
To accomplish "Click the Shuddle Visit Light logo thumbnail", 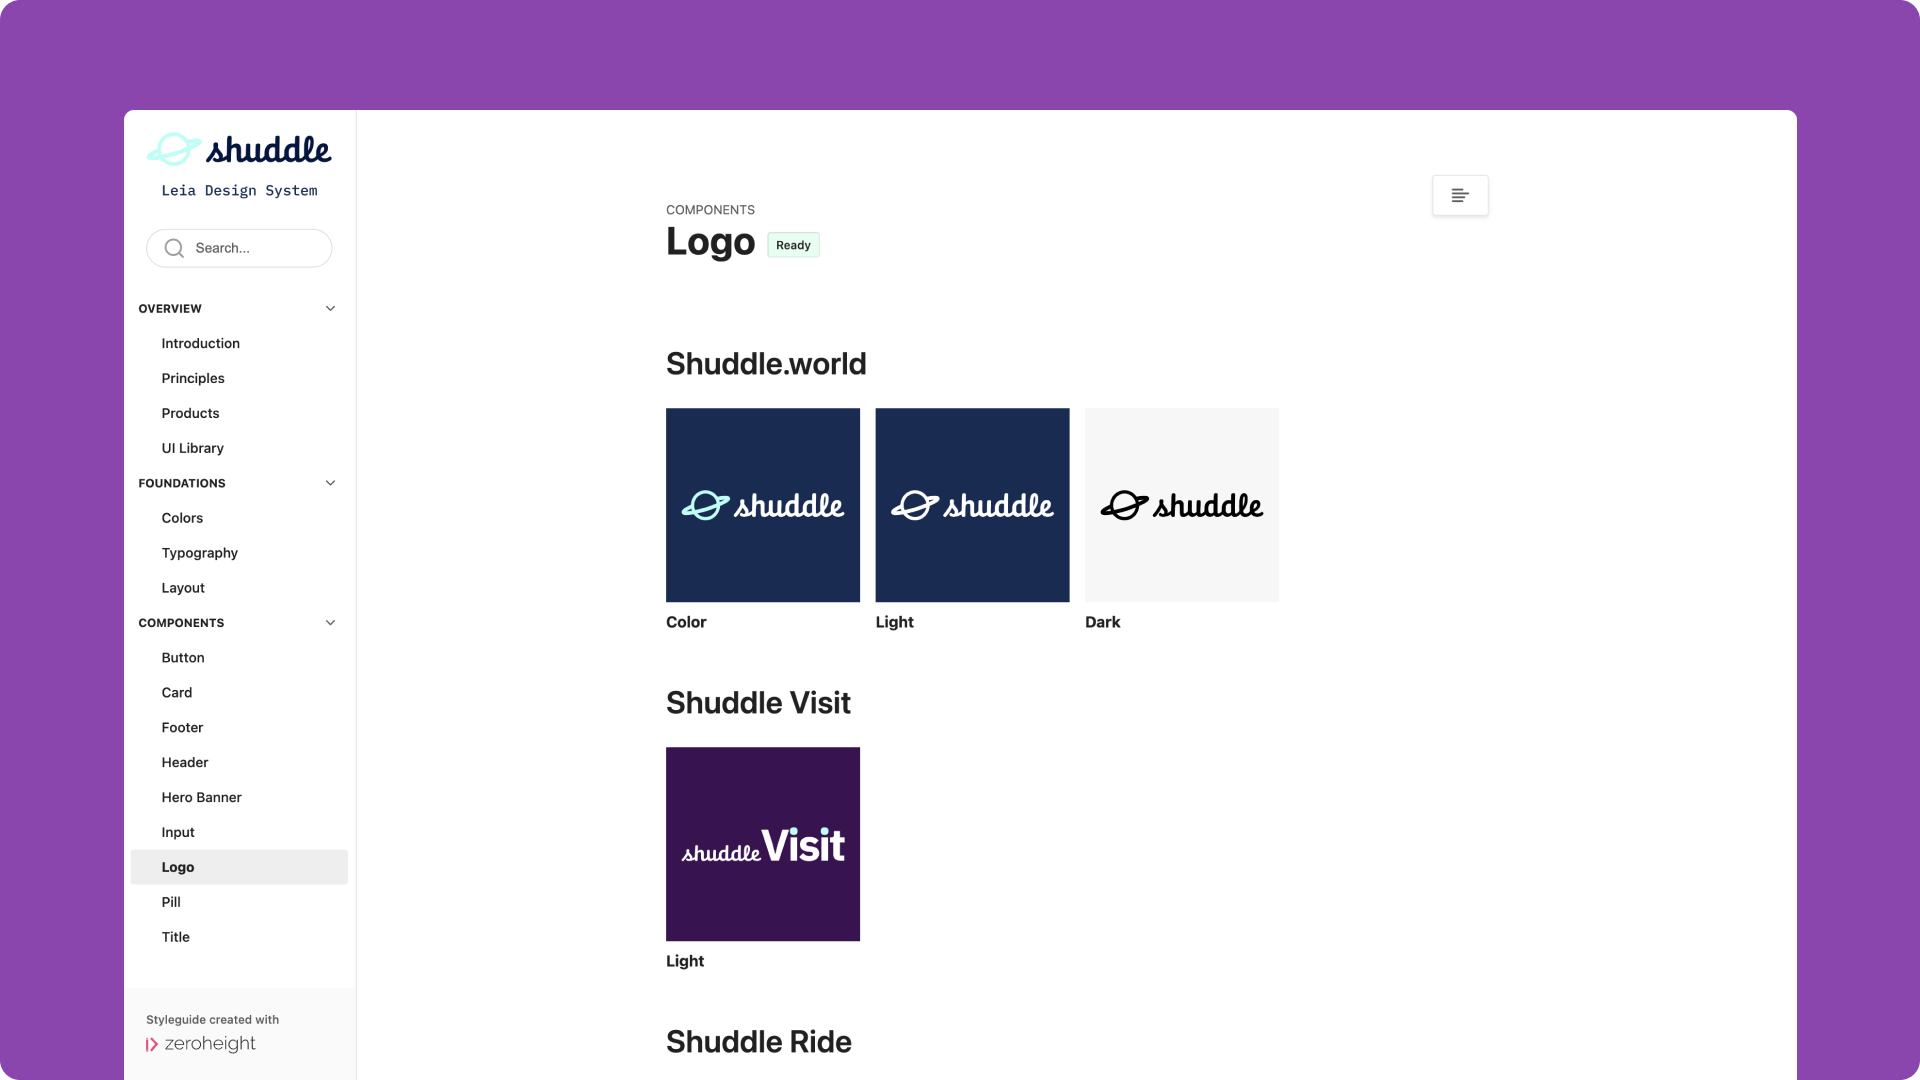I will [763, 844].
